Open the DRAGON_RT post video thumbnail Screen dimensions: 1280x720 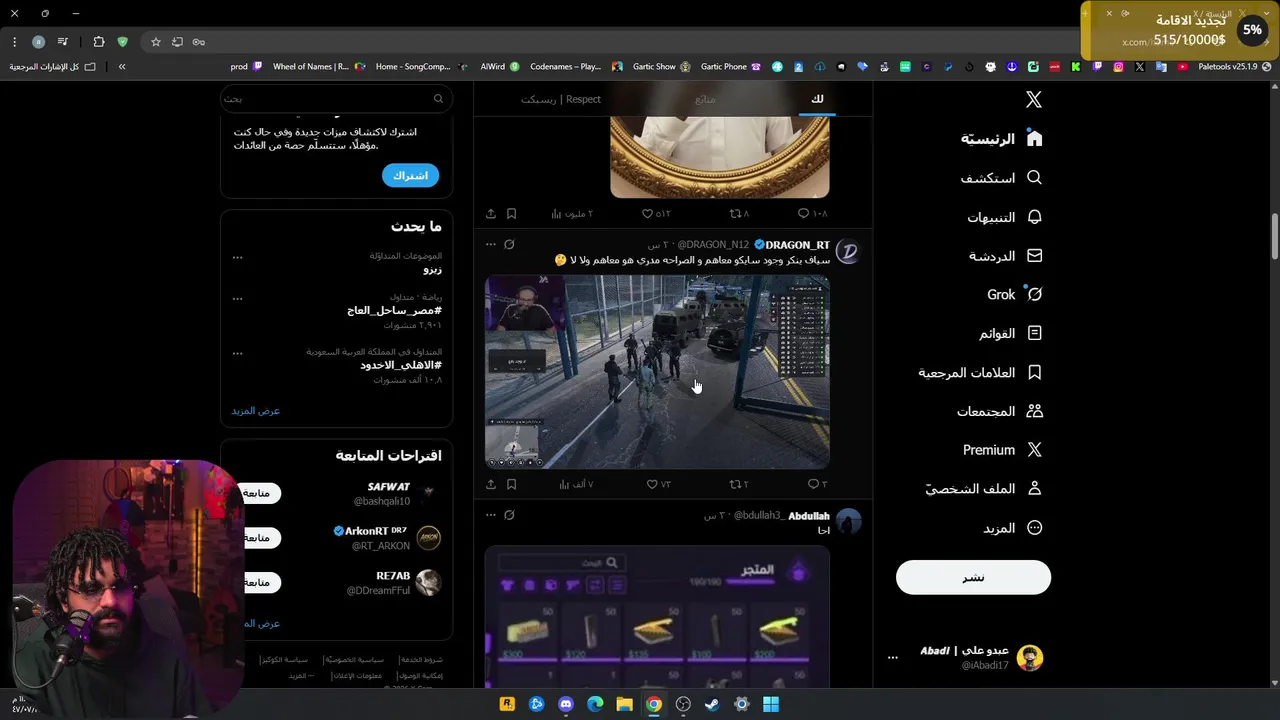[x=657, y=372]
